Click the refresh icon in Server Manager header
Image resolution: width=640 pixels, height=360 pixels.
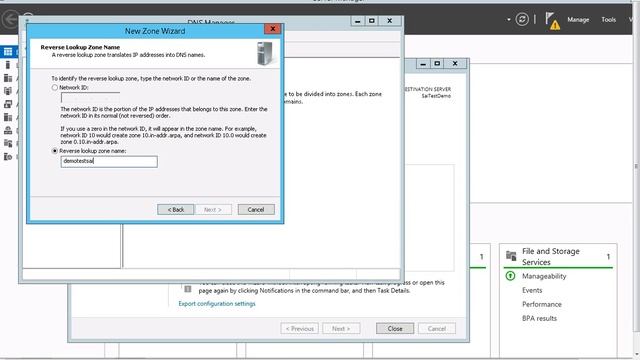(522, 19)
